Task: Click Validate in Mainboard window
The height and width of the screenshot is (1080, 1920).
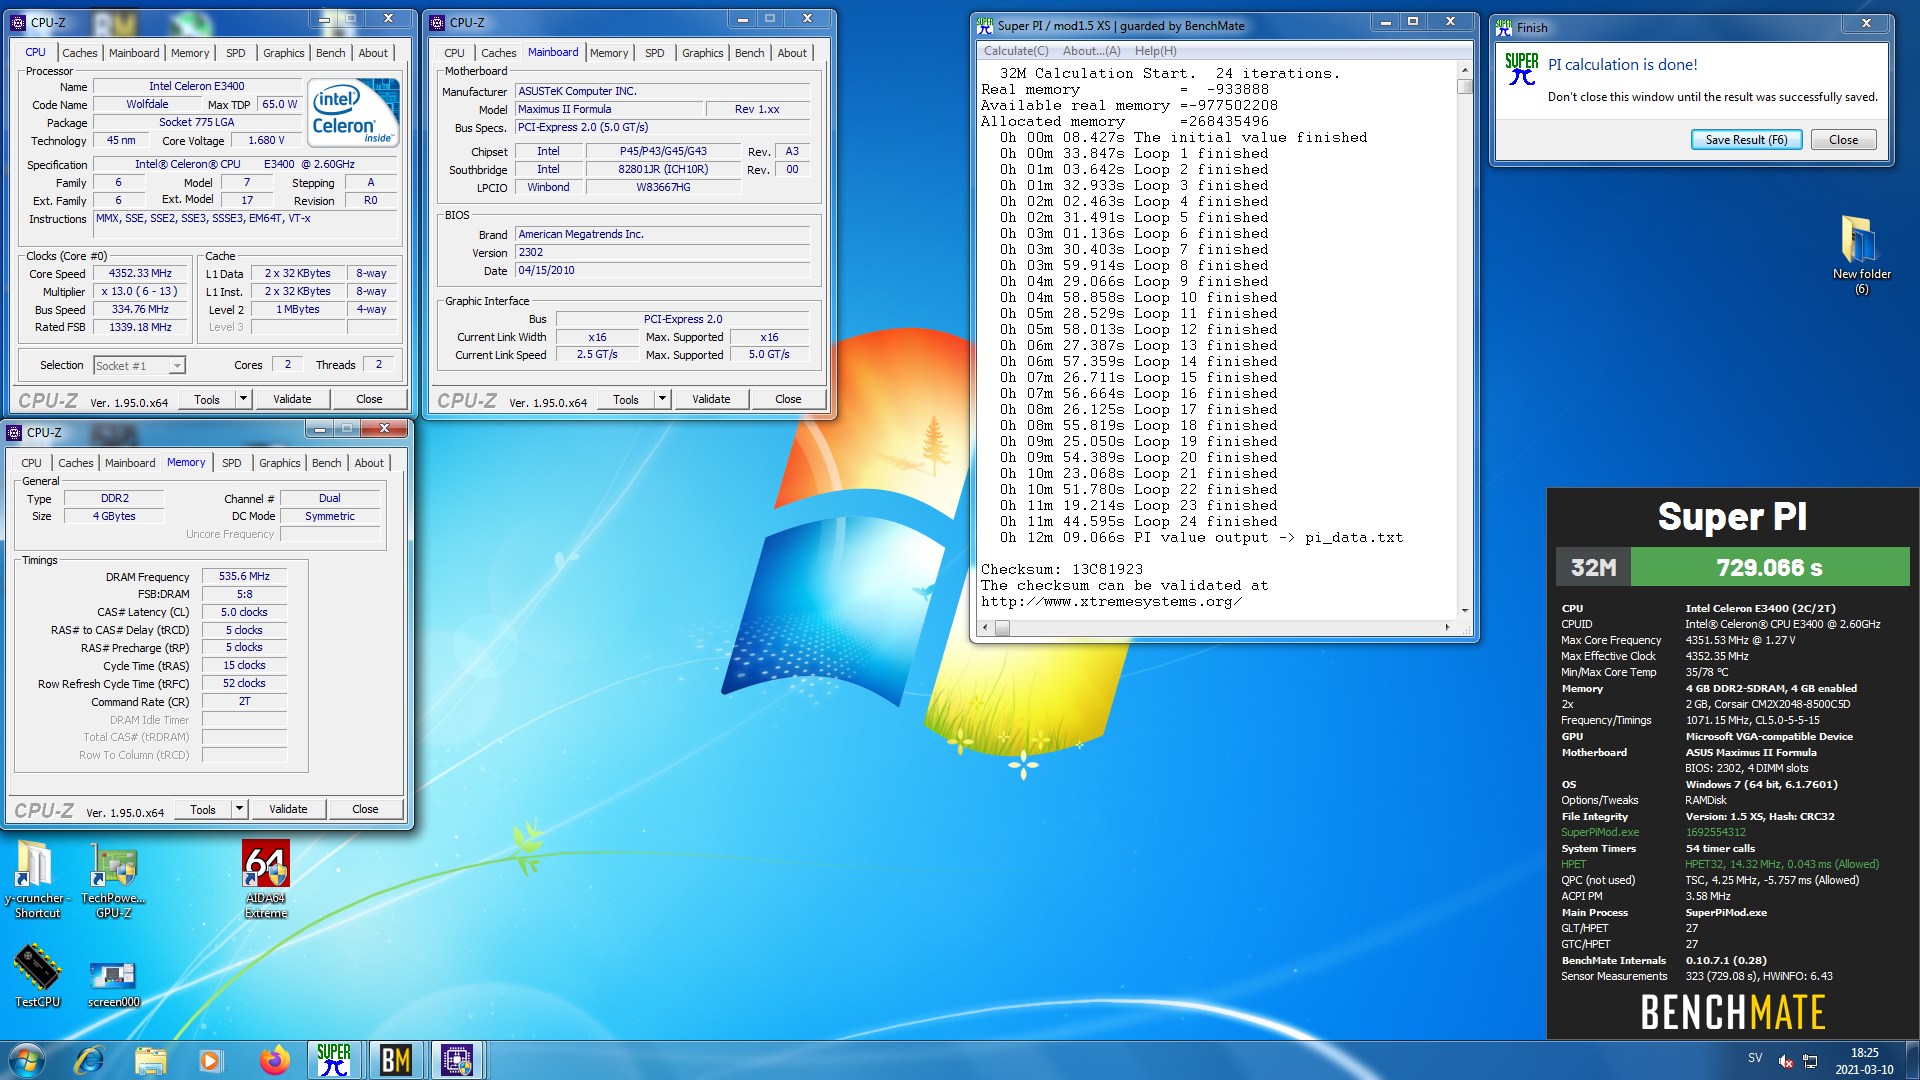Action: coord(711,399)
